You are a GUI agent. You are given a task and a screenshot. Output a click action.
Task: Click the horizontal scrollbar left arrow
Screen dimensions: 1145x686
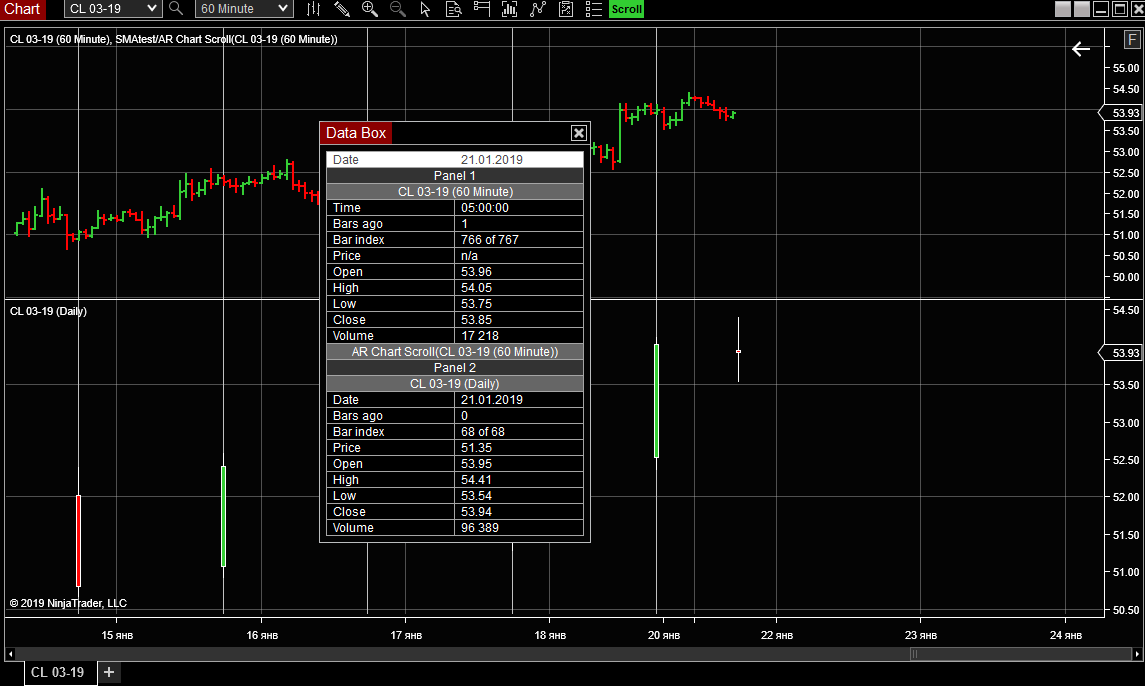(x=10, y=654)
